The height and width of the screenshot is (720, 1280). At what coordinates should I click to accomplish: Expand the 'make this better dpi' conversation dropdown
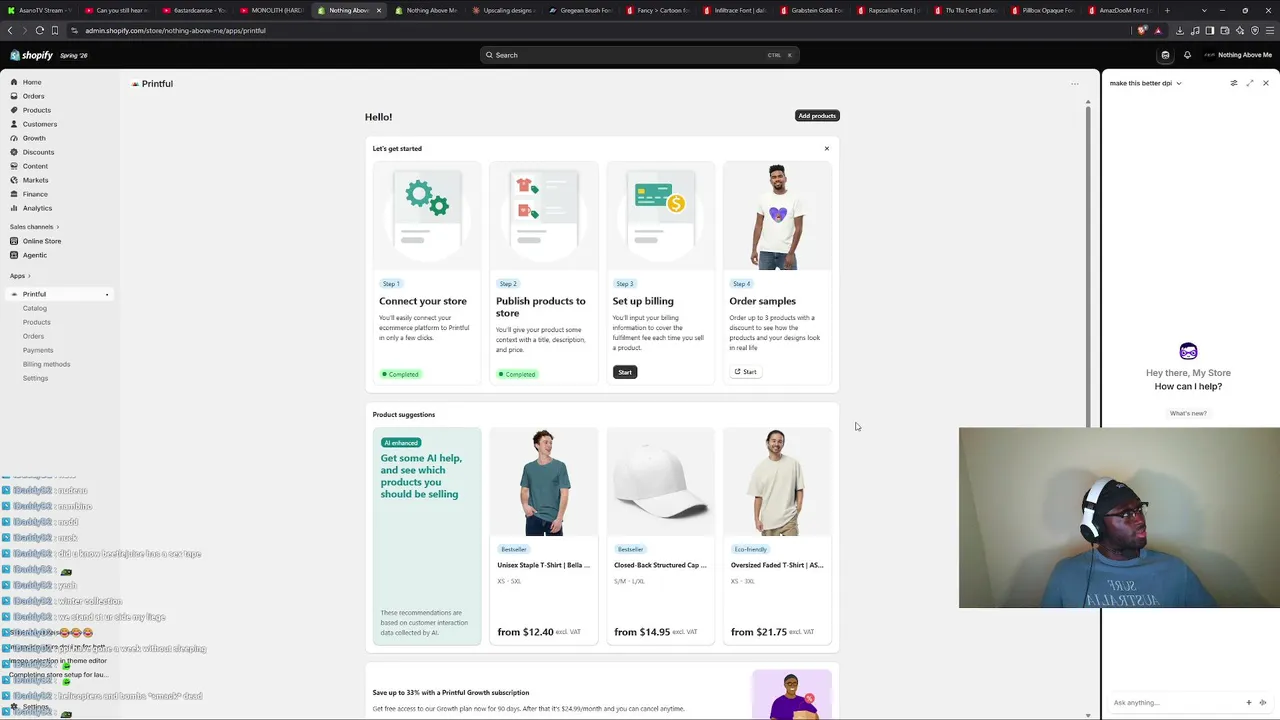point(1179,83)
